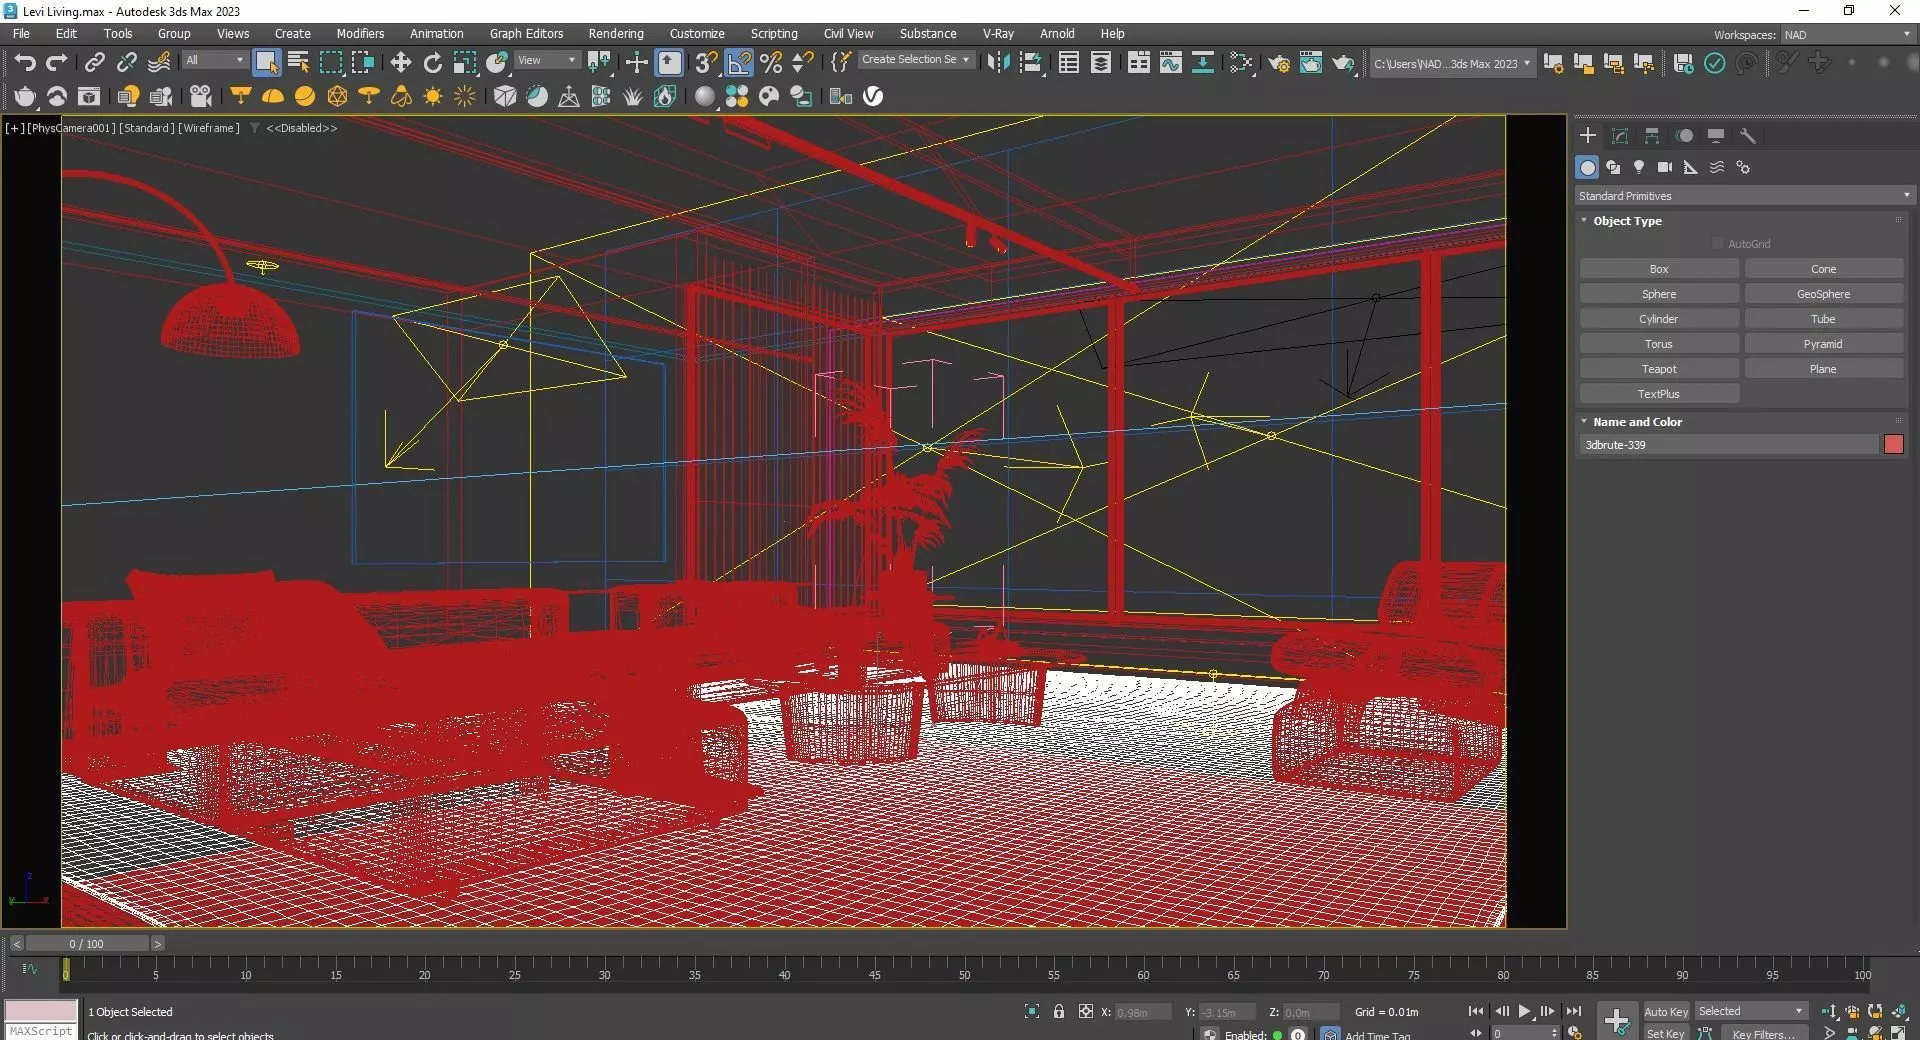The height and width of the screenshot is (1040, 1920).
Task: Click the red object color swatch
Action: tap(1893, 445)
